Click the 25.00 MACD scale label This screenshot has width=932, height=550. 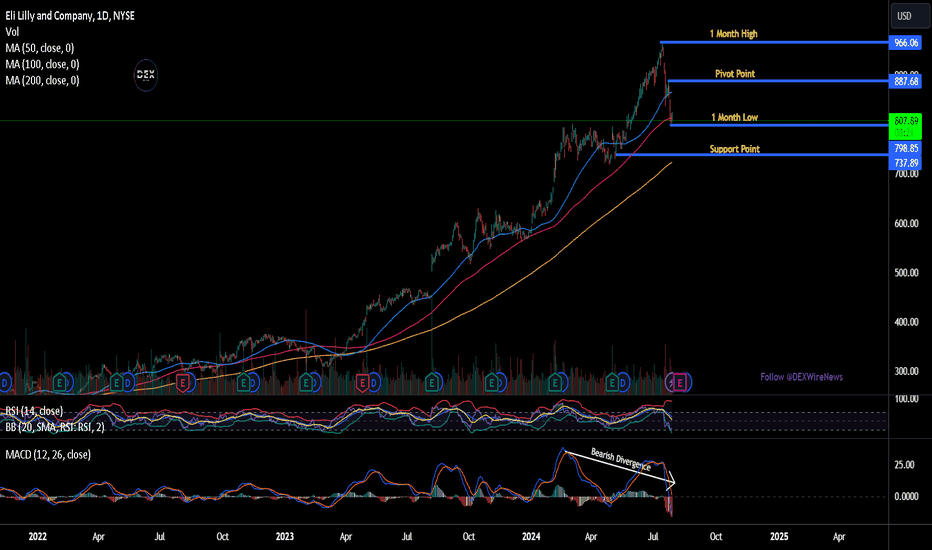pos(905,465)
